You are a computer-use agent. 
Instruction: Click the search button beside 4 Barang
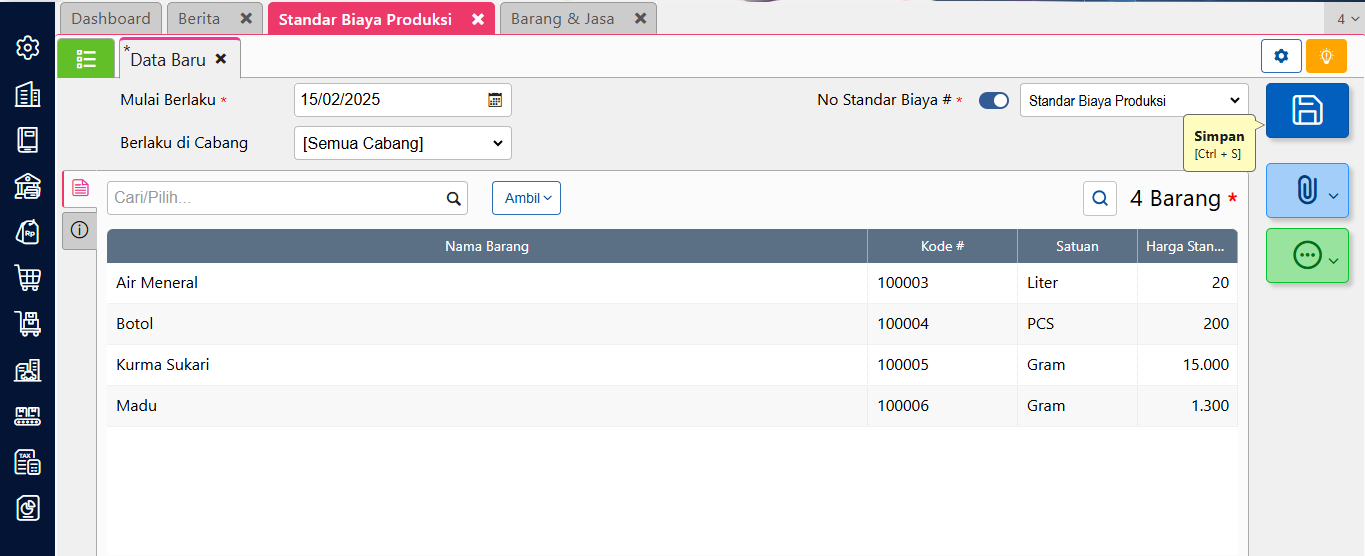[1100, 198]
